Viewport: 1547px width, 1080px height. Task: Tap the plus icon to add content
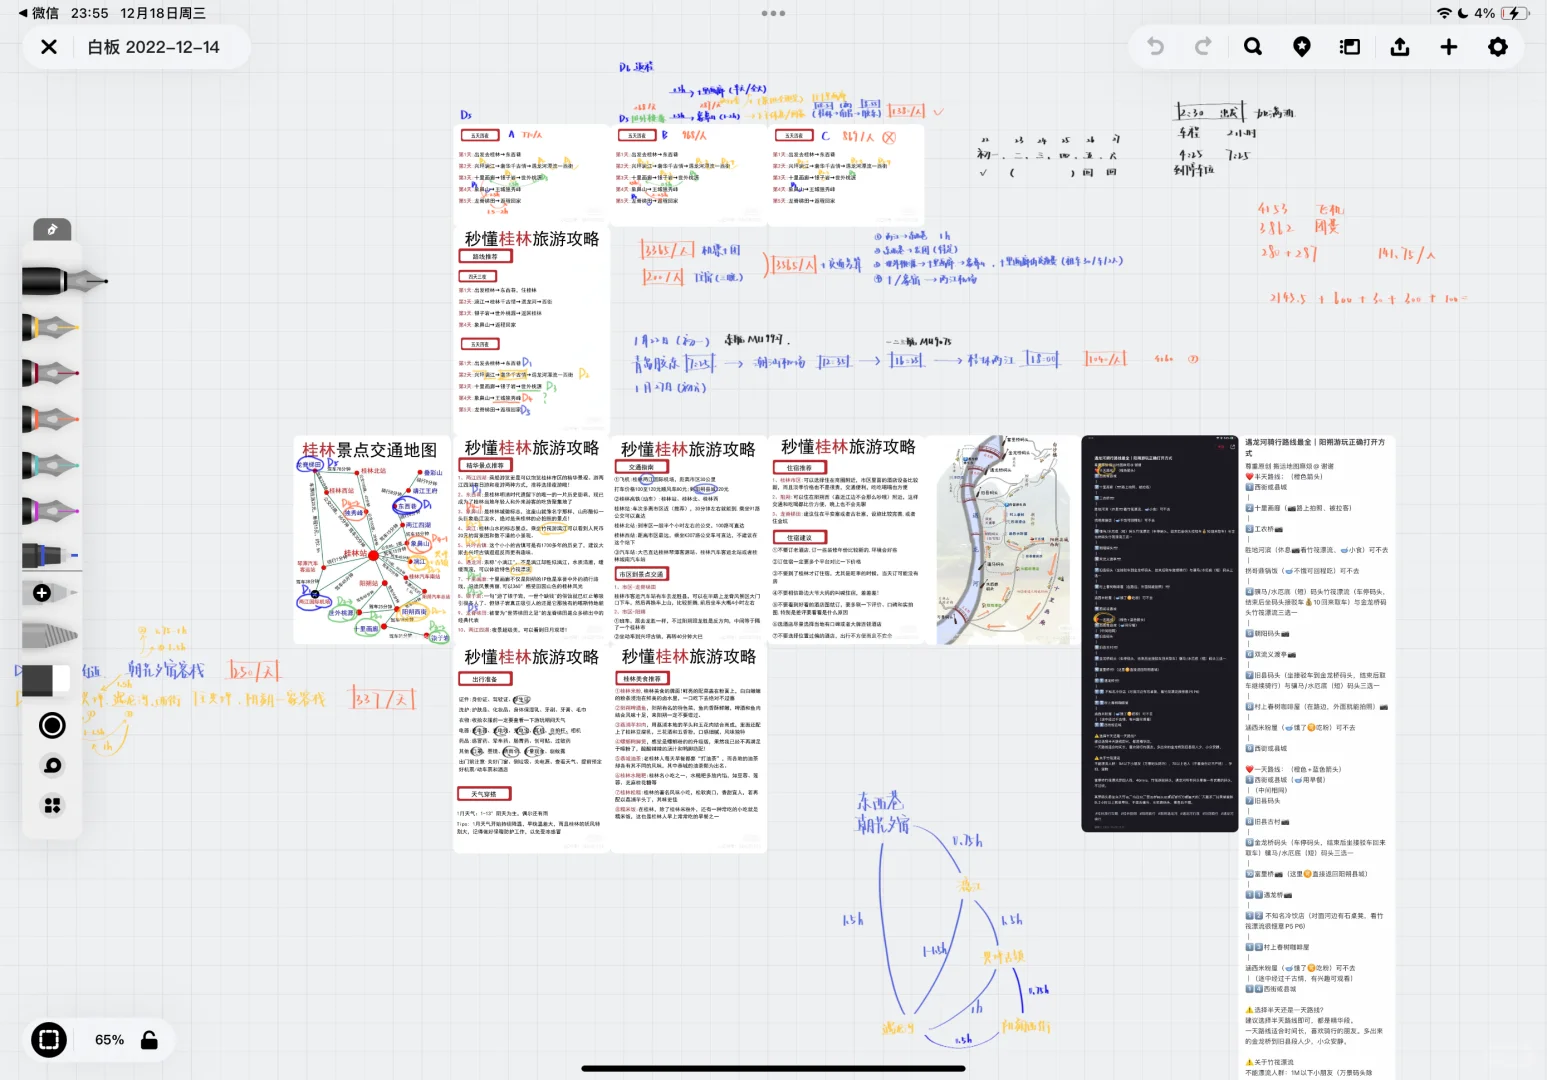pos(1449,47)
